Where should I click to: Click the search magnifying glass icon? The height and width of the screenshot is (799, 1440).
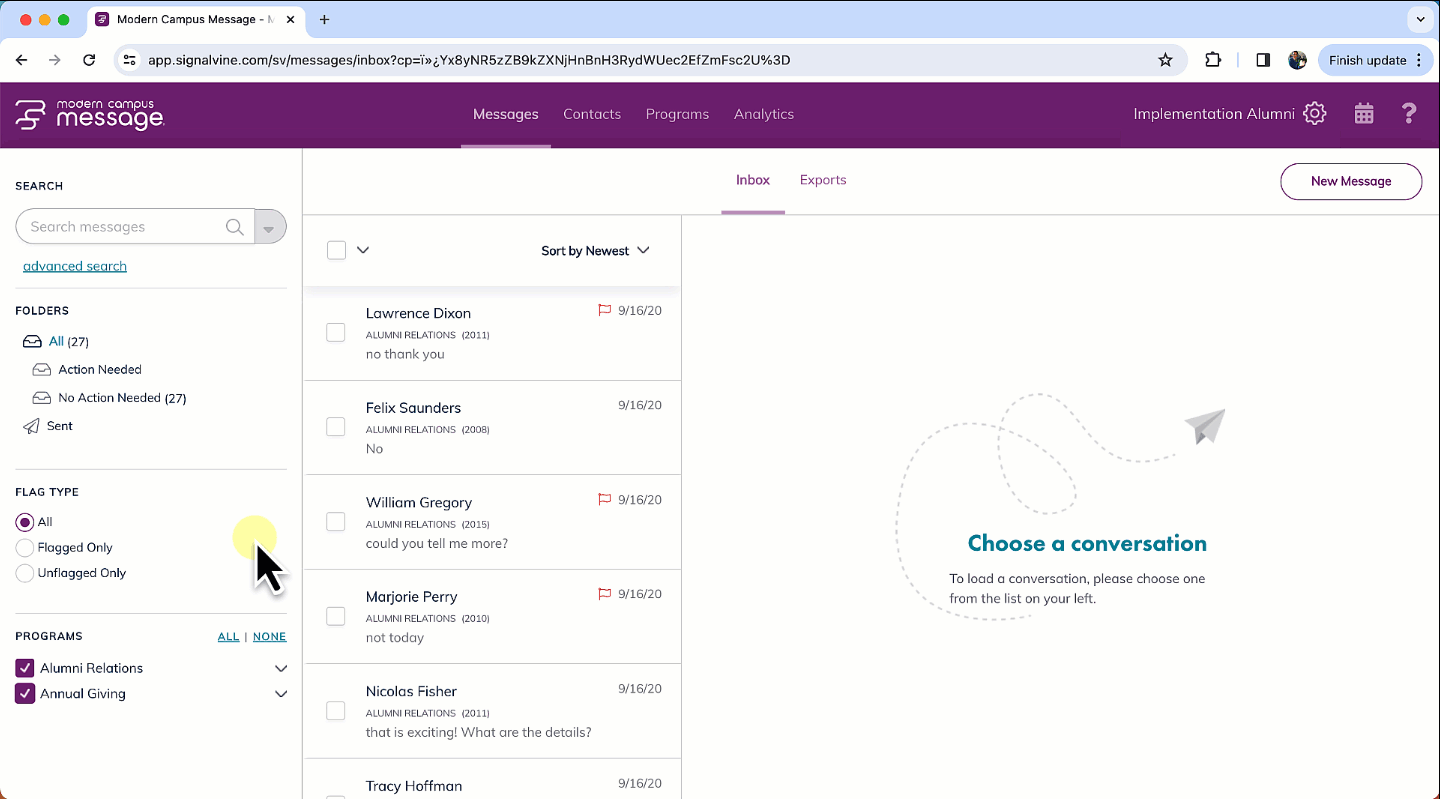point(233,226)
